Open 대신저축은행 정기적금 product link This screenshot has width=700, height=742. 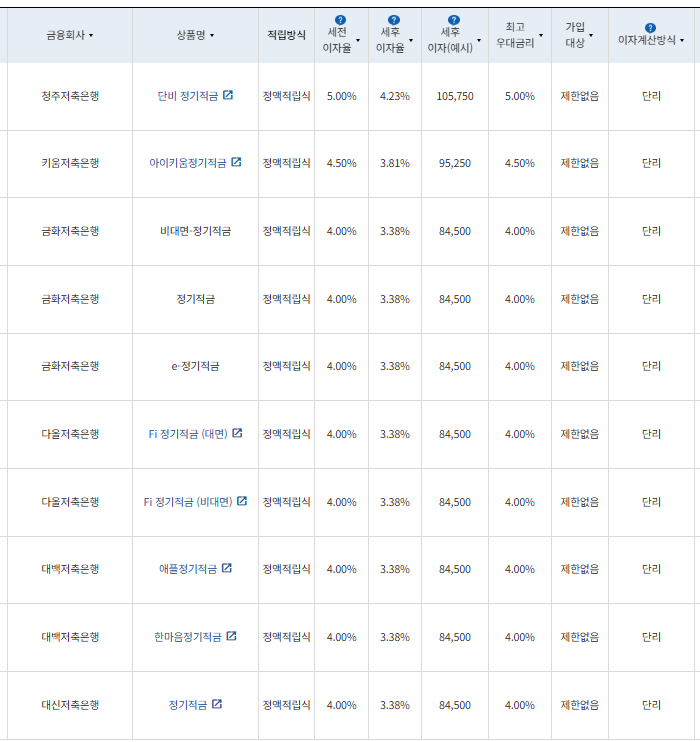coord(188,705)
